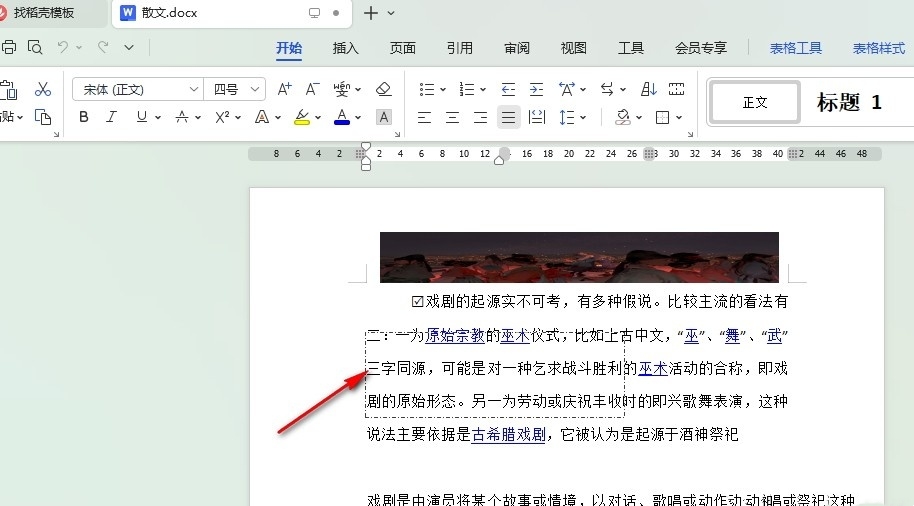Screen dimensions: 914x506
Task: Apply character shading icon
Action: [x=384, y=117]
